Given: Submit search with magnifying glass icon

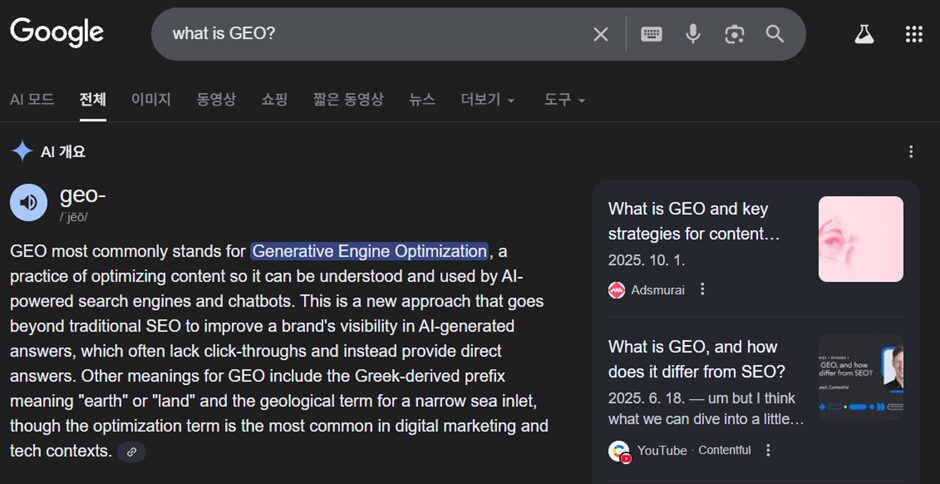Looking at the screenshot, I should click(775, 34).
